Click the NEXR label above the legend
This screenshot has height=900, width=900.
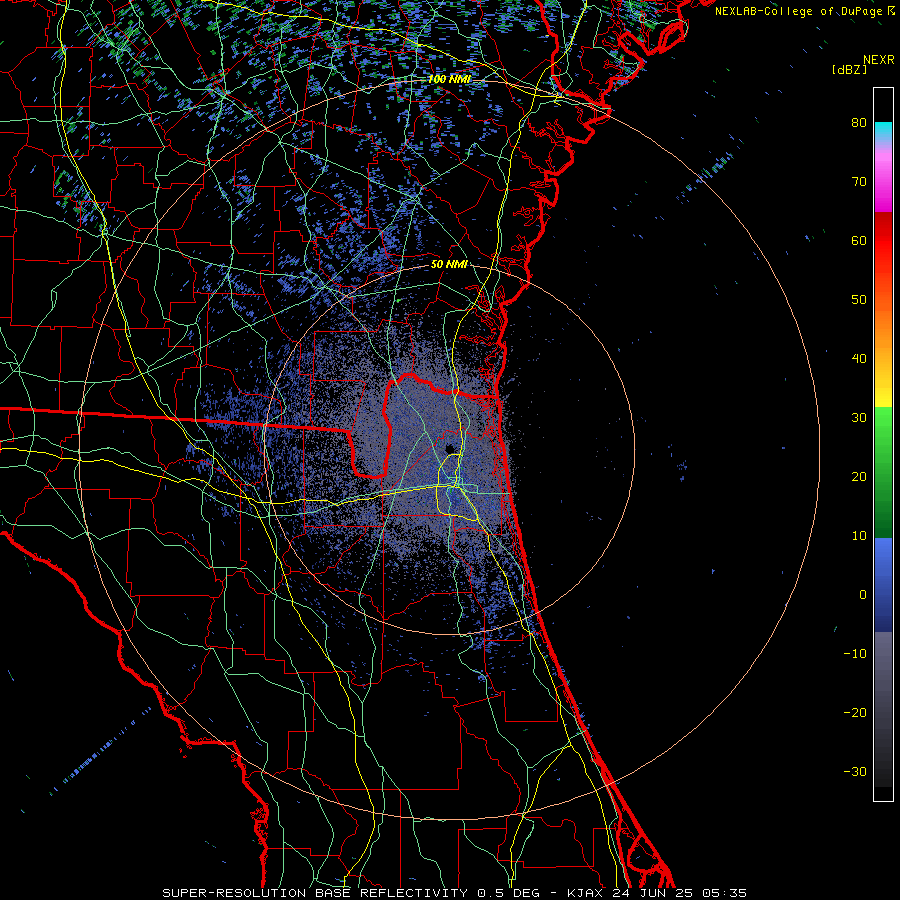[878, 60]
